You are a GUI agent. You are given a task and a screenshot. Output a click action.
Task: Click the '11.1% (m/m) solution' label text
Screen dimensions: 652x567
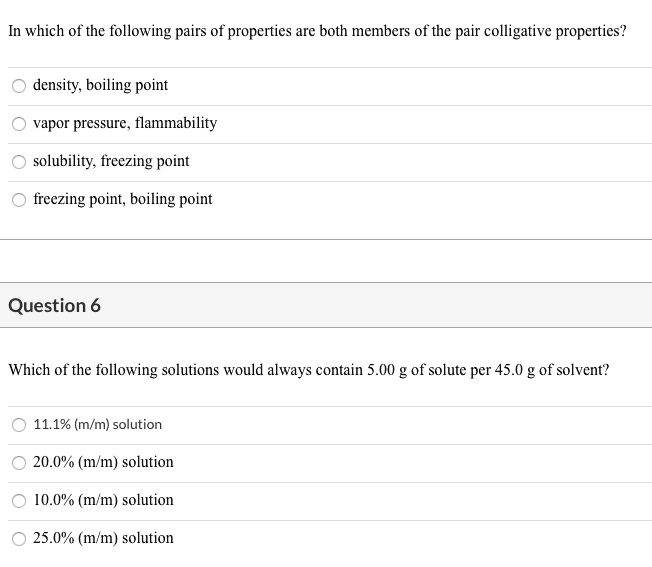[98, 424]
